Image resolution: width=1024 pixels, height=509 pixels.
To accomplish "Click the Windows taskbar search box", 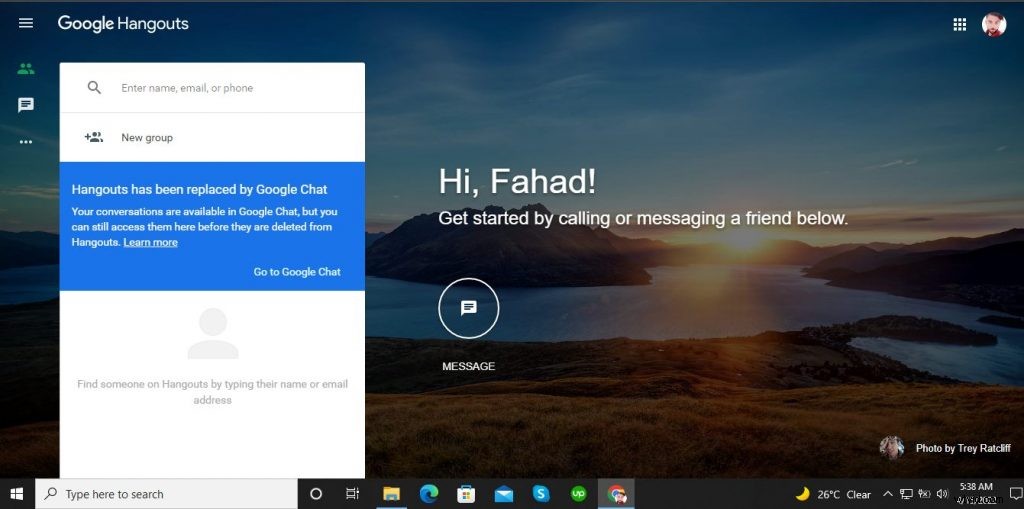I will click(x=168, y=494).
